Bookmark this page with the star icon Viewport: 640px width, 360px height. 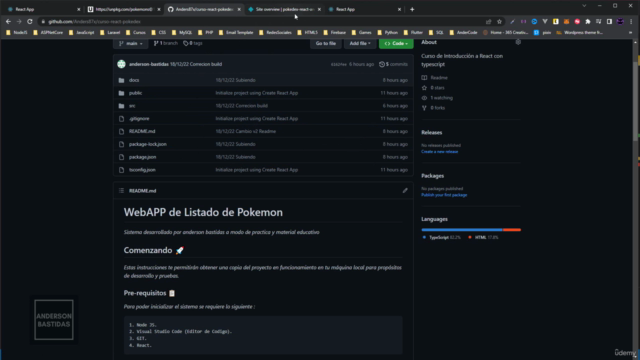coord(499,22)
